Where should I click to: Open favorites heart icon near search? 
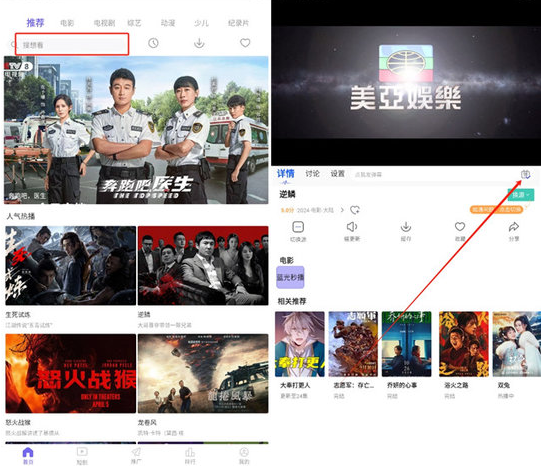pyautogui.click(x=245, y=43)
